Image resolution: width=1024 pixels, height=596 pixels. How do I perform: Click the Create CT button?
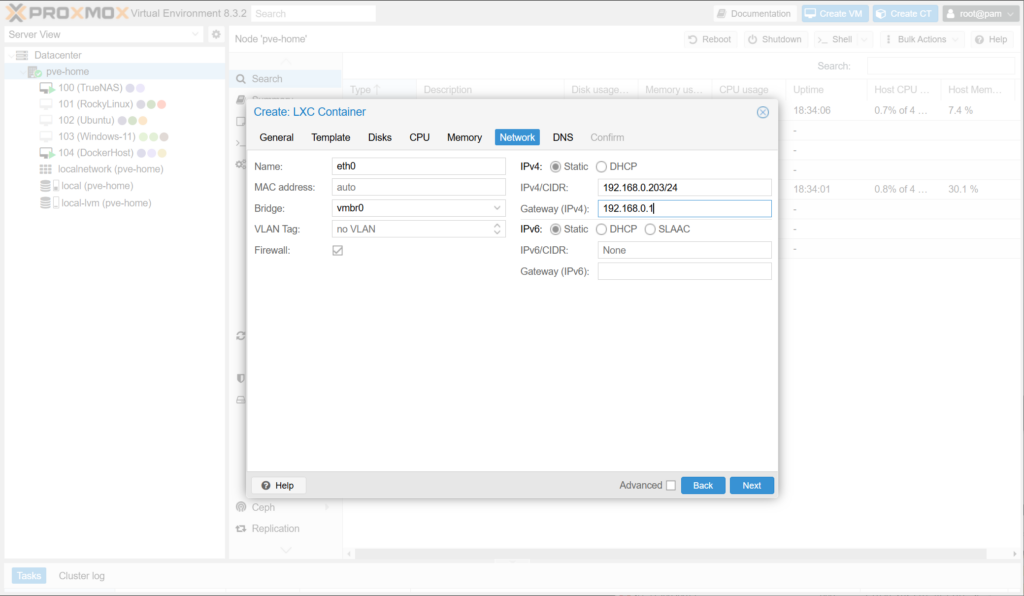click(x=904, y=14)
